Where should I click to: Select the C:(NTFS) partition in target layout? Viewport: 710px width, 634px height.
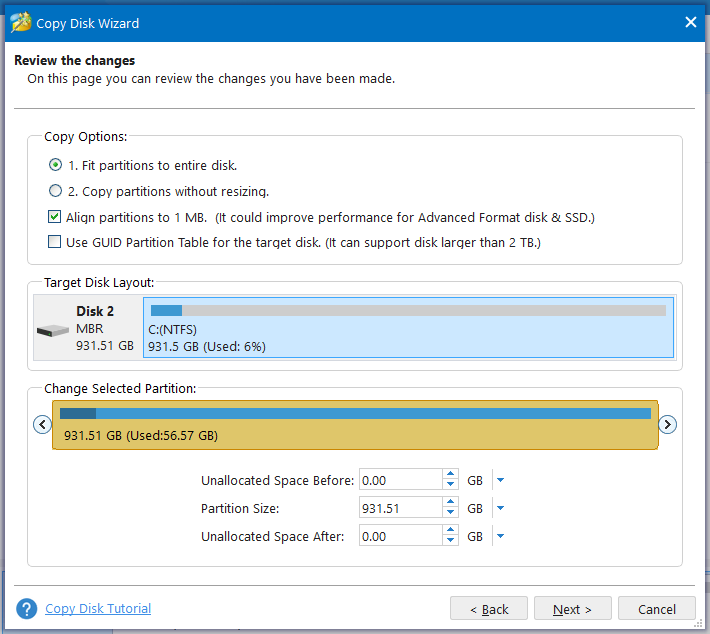pyautogui.click(x=408, y=327)
